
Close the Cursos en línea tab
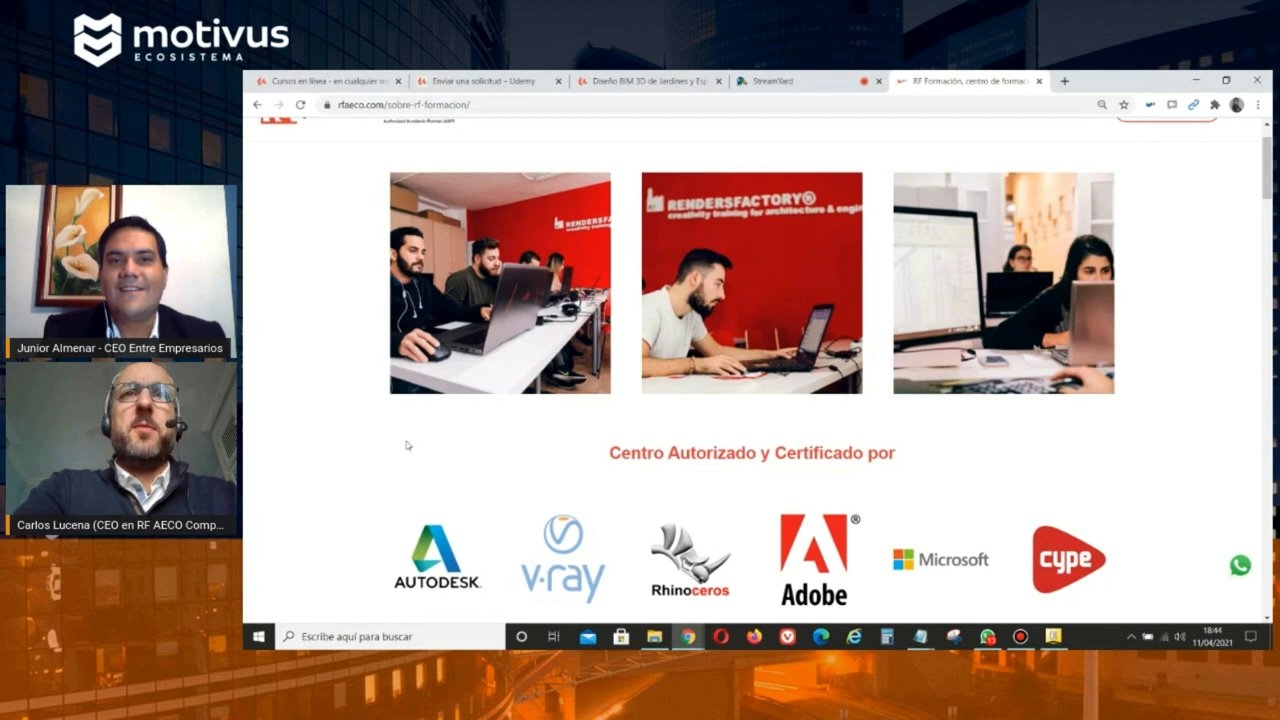pyautogui.click(x=398, y=81)
